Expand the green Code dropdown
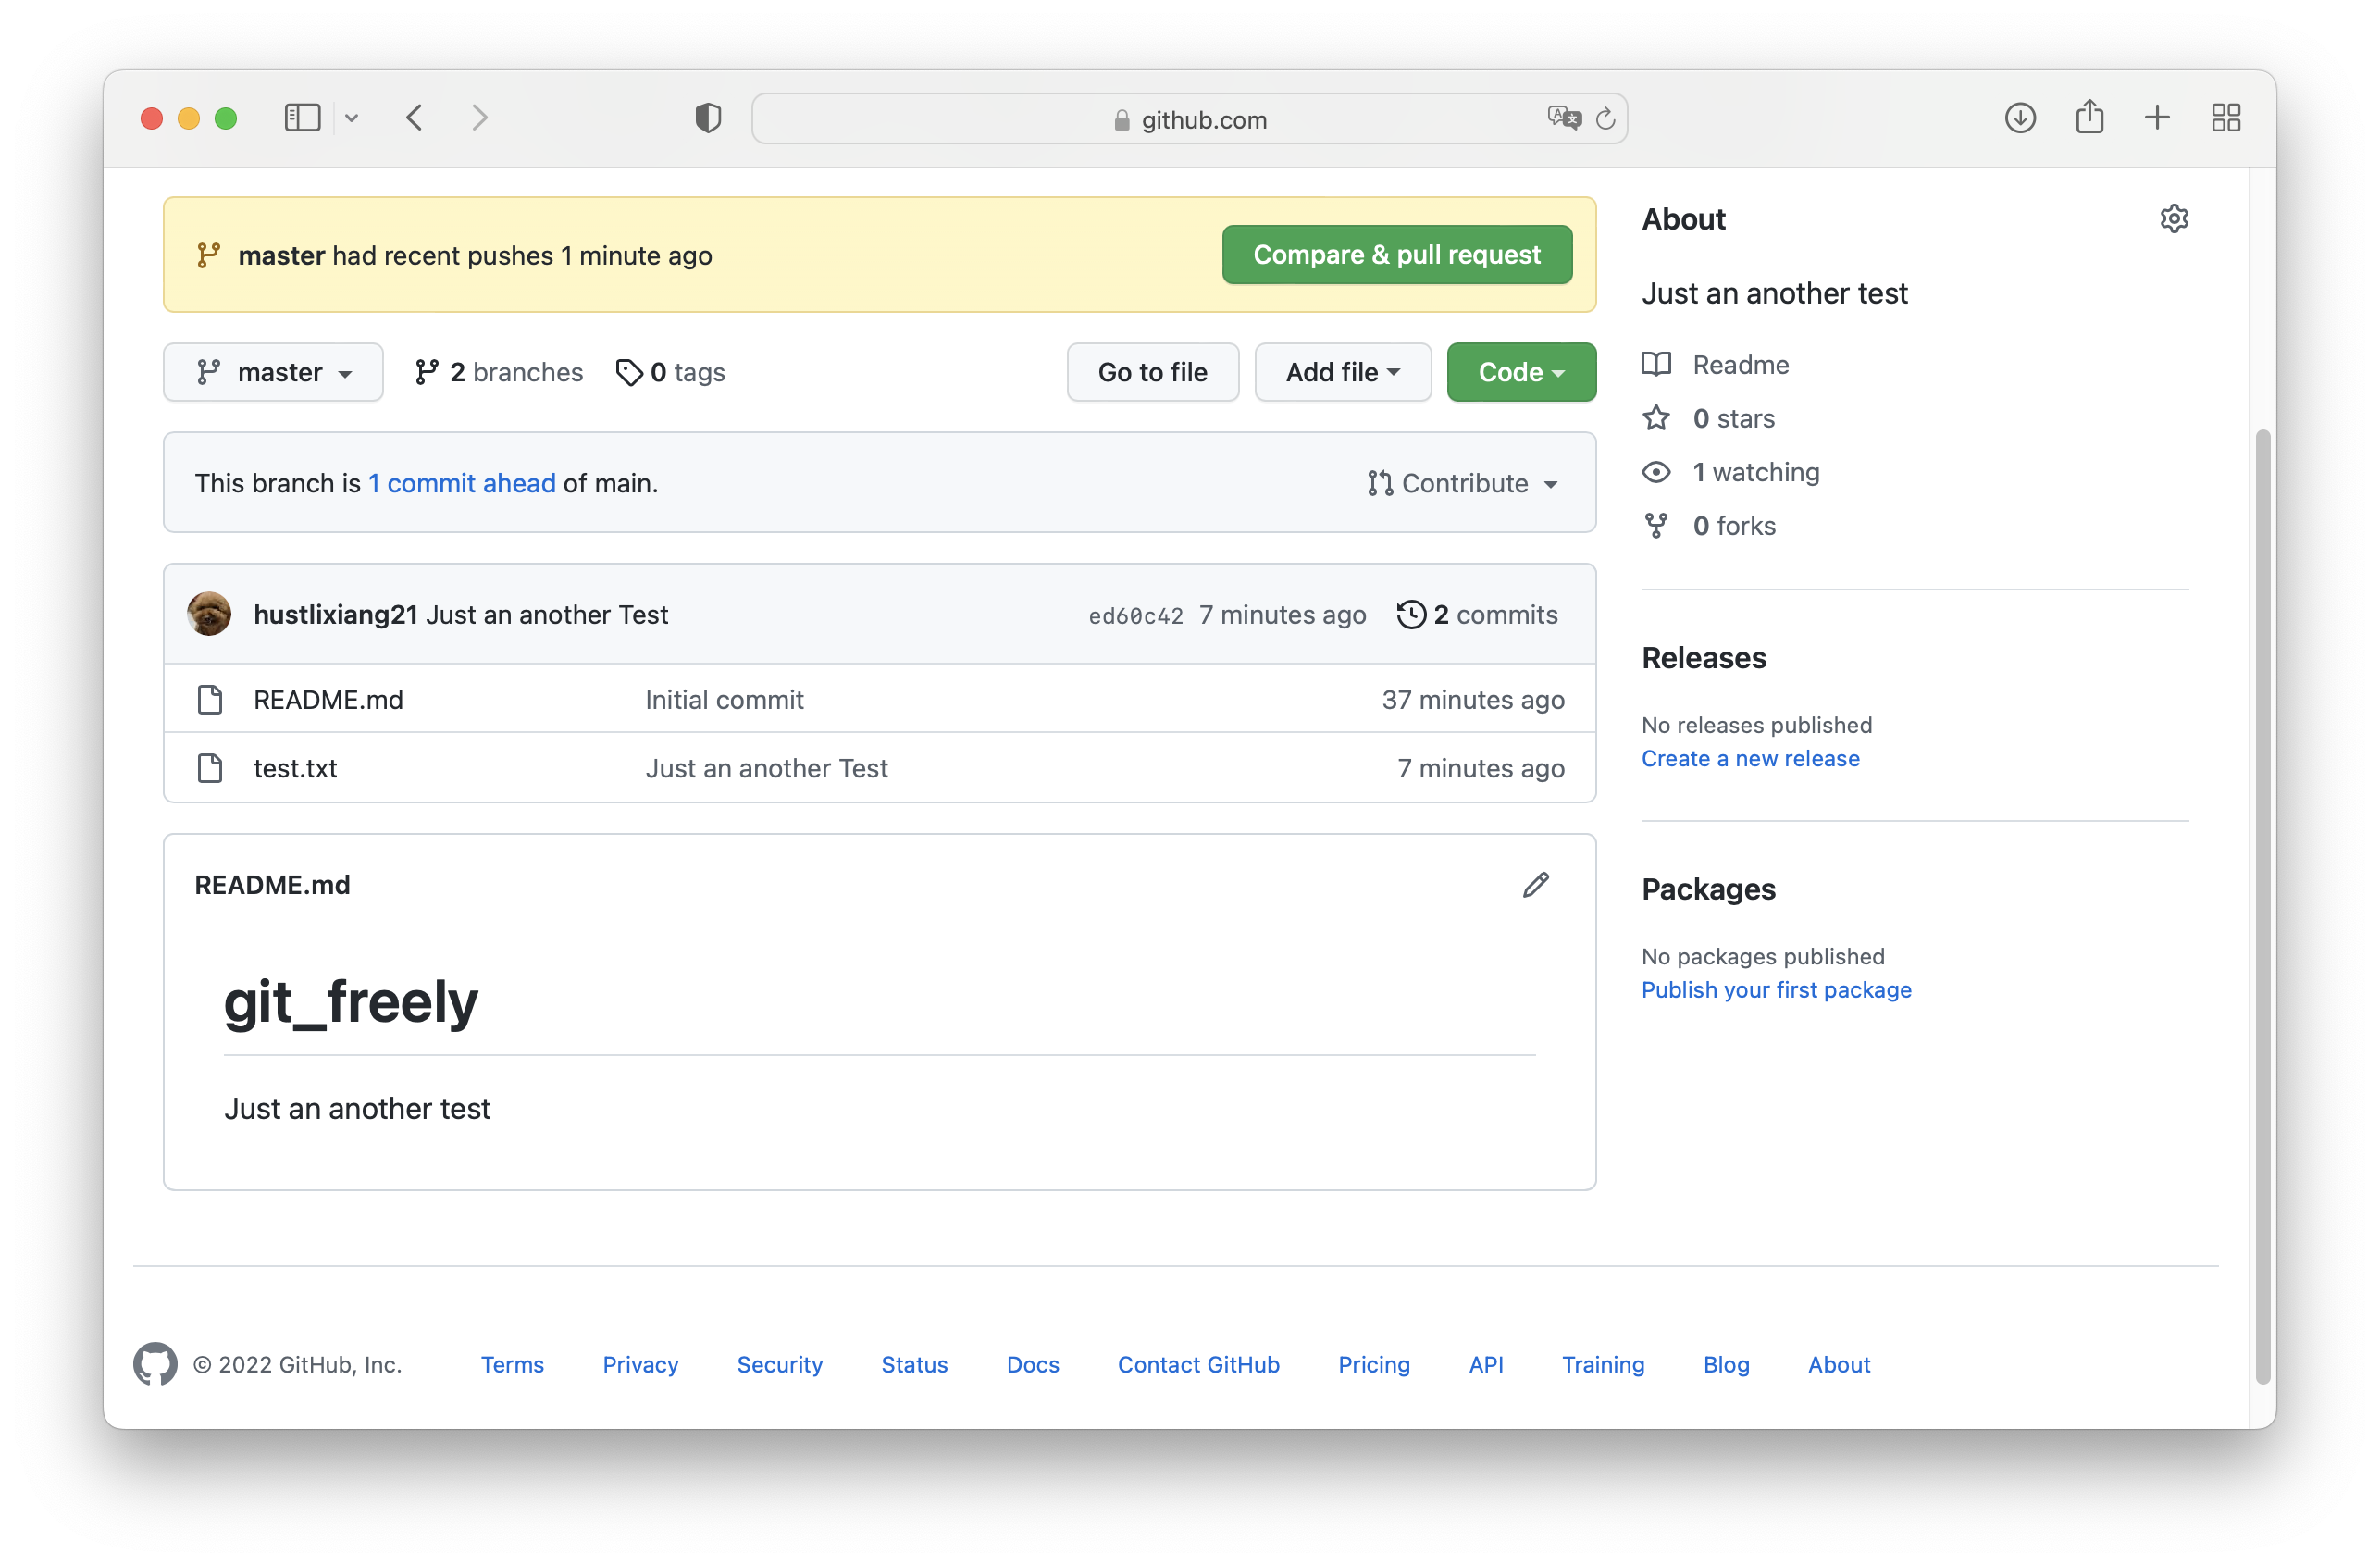2380x1566 pixels. pos(1520,372)
